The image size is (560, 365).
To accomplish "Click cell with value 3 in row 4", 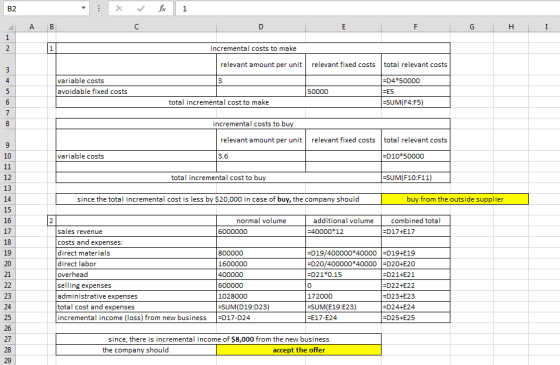I will pyautogui.click(x=261, y=81).
